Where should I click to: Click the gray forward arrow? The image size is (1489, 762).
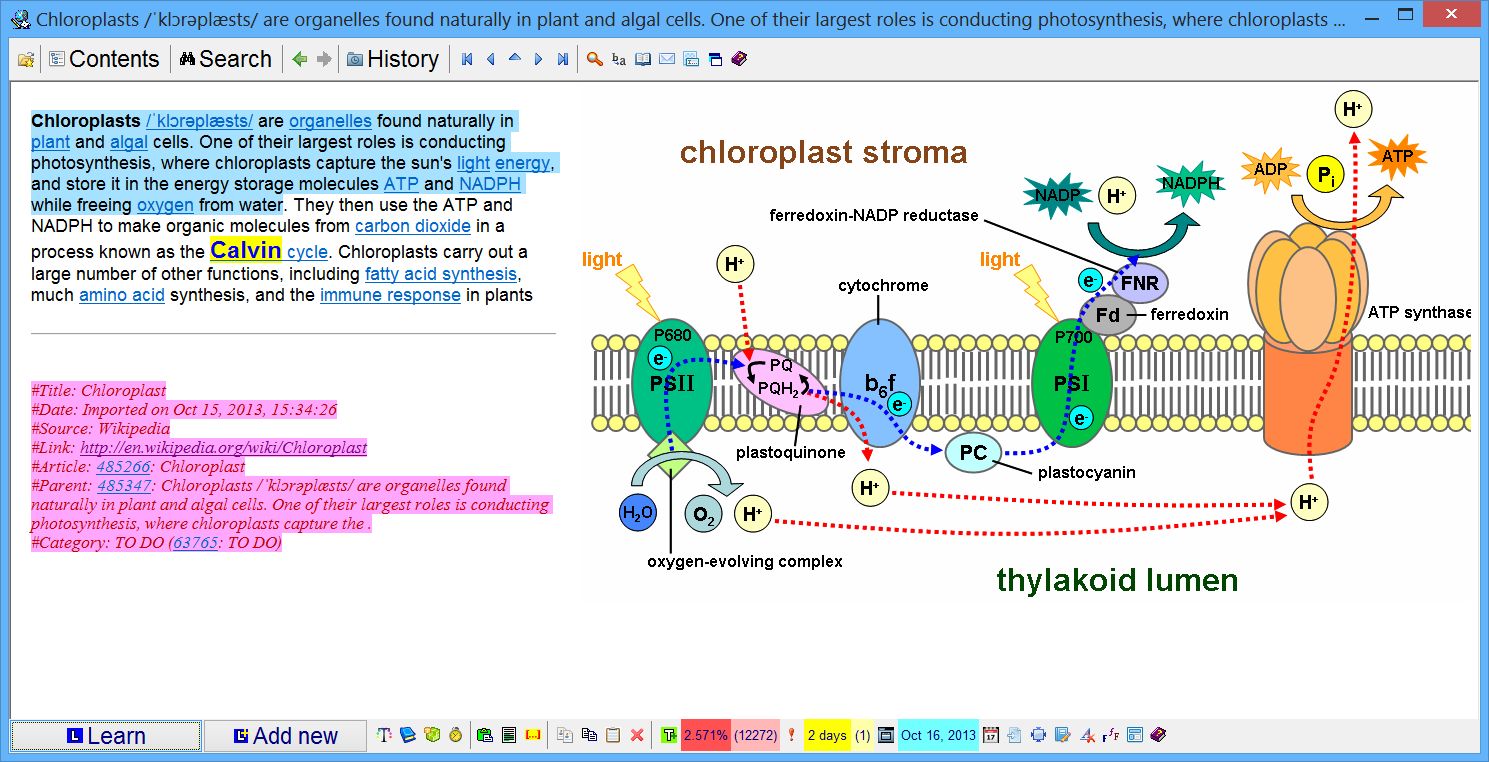[x=323, y=59]
